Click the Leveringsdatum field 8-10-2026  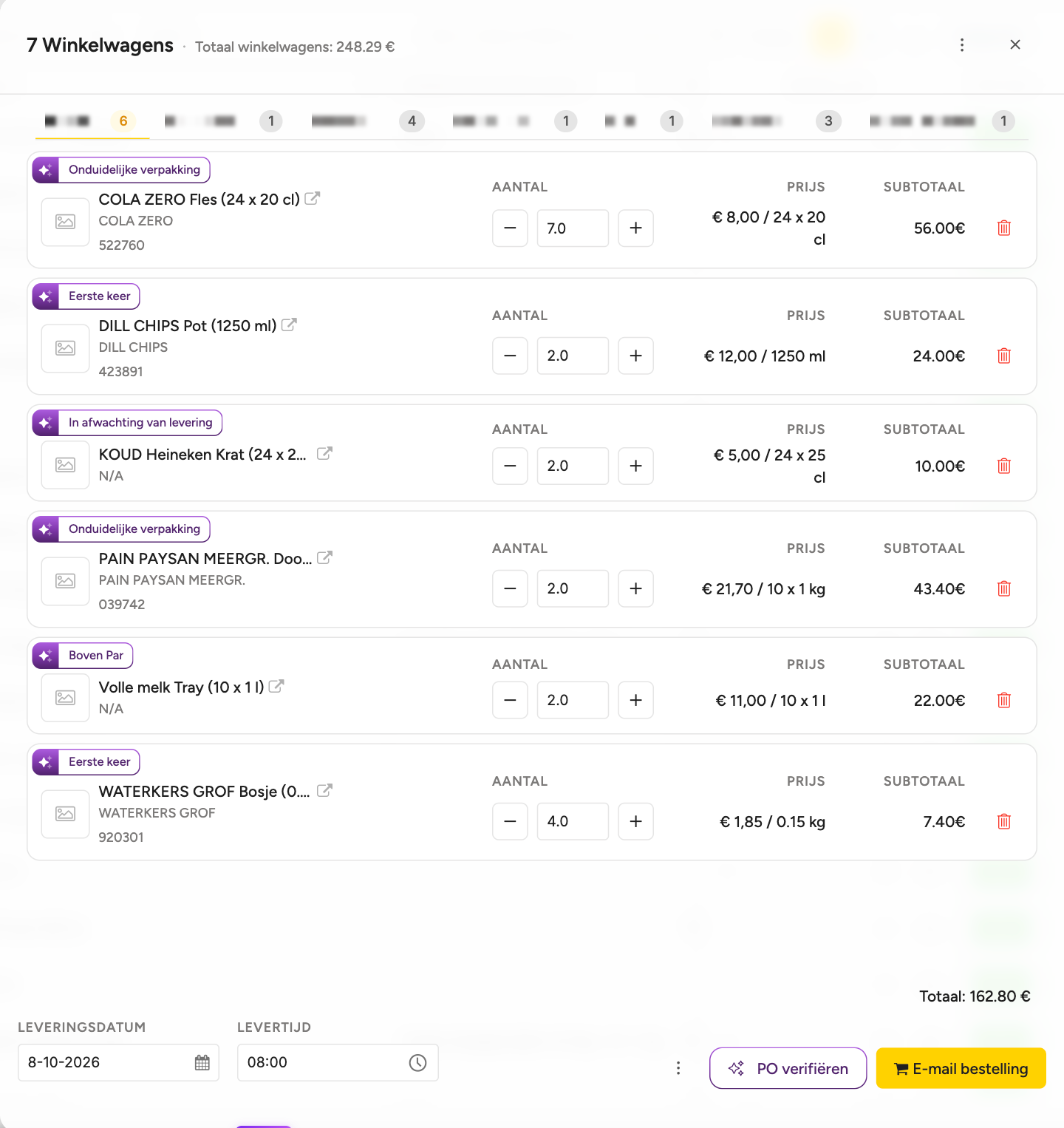point(119,1063)
